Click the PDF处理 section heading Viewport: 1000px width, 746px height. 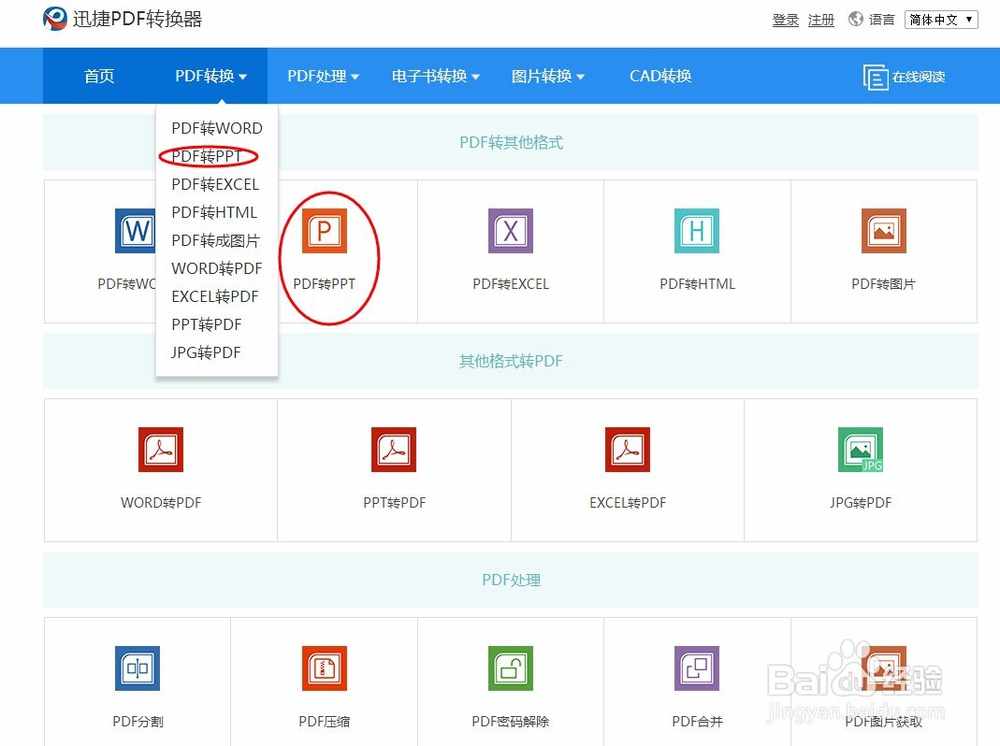click(x=511, y=580)
